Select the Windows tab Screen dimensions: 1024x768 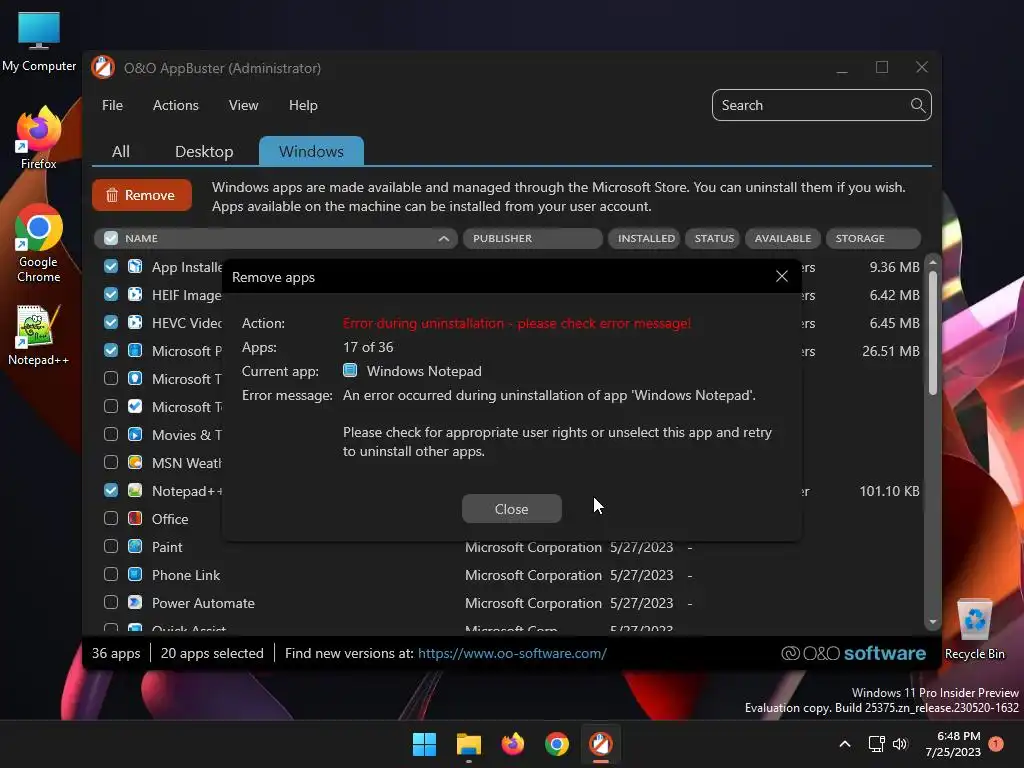[312, 152]
